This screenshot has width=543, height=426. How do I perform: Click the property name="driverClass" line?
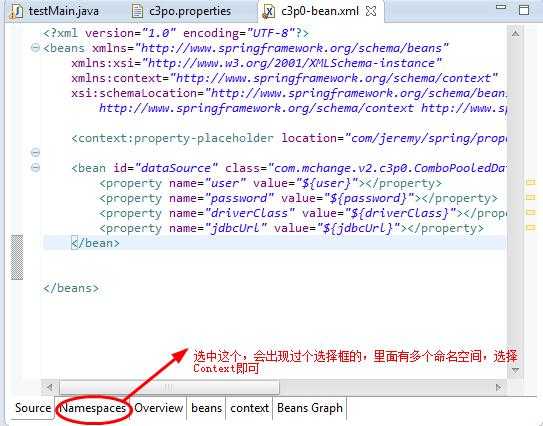coord(303,213)
